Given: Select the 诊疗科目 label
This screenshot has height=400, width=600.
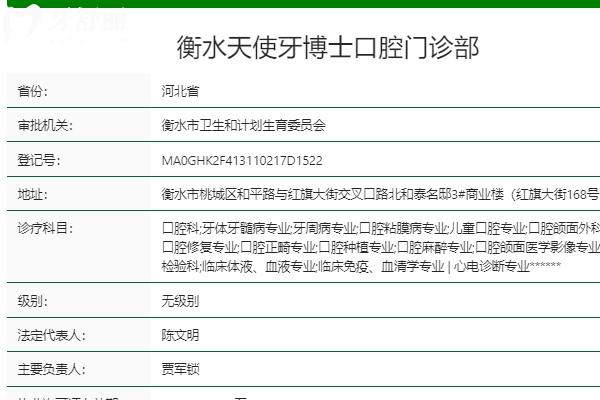Looking at the screenshot, I should 45,228.
